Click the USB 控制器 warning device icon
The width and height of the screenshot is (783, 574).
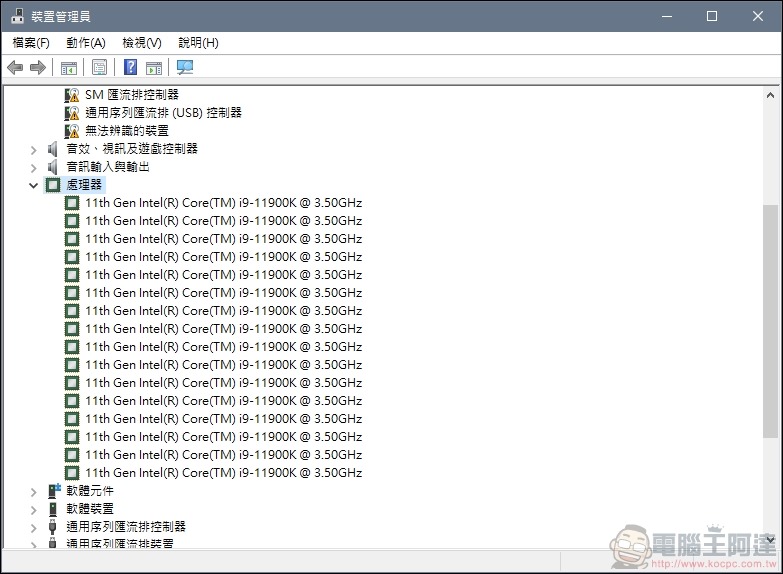point(72,113)
